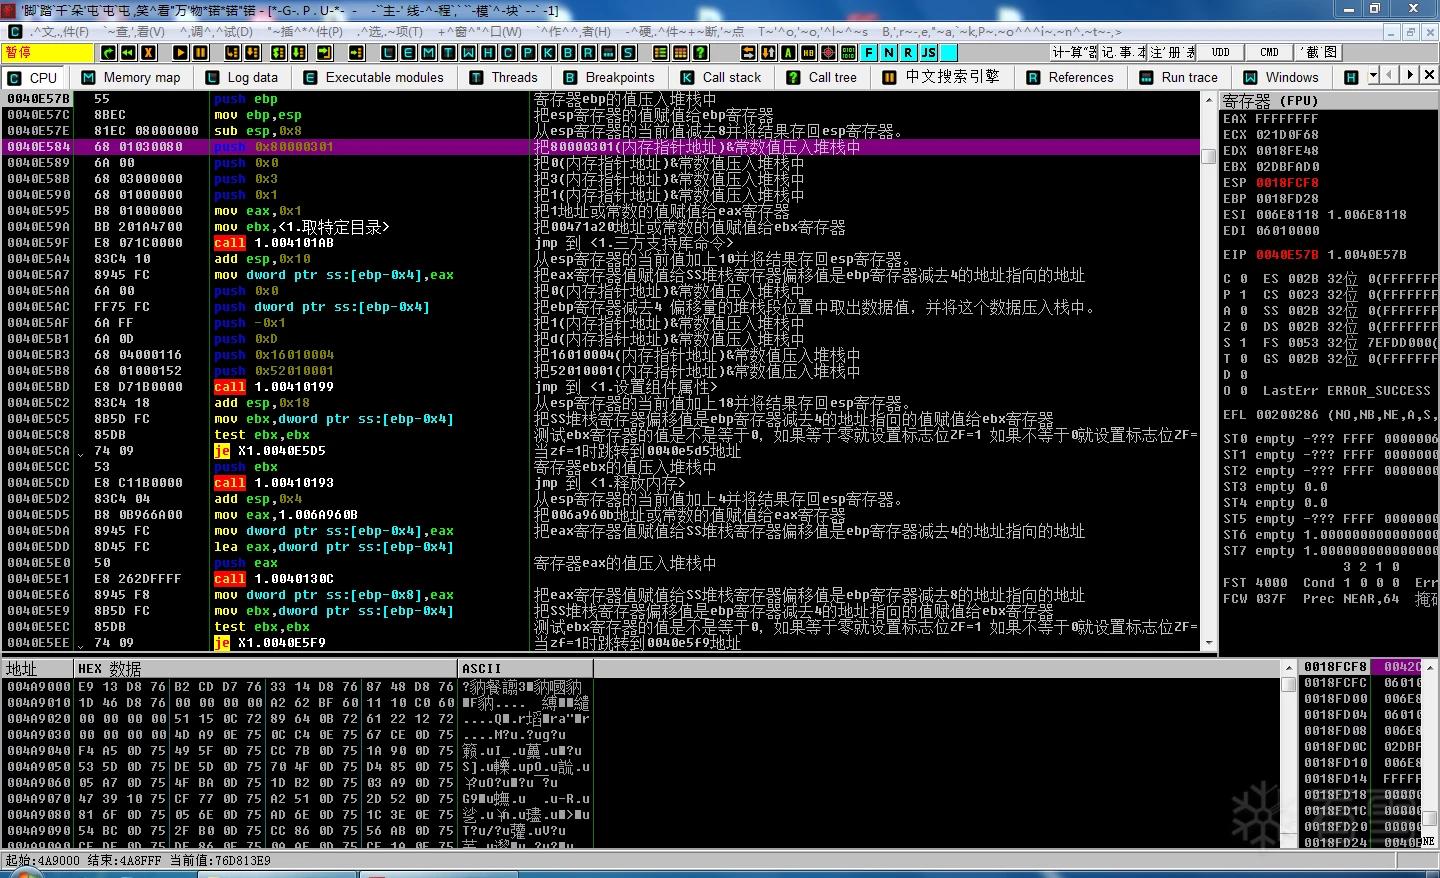Click the Step over toolbar icon
This screenshot has height=878, width=1440.
point(252,52)
